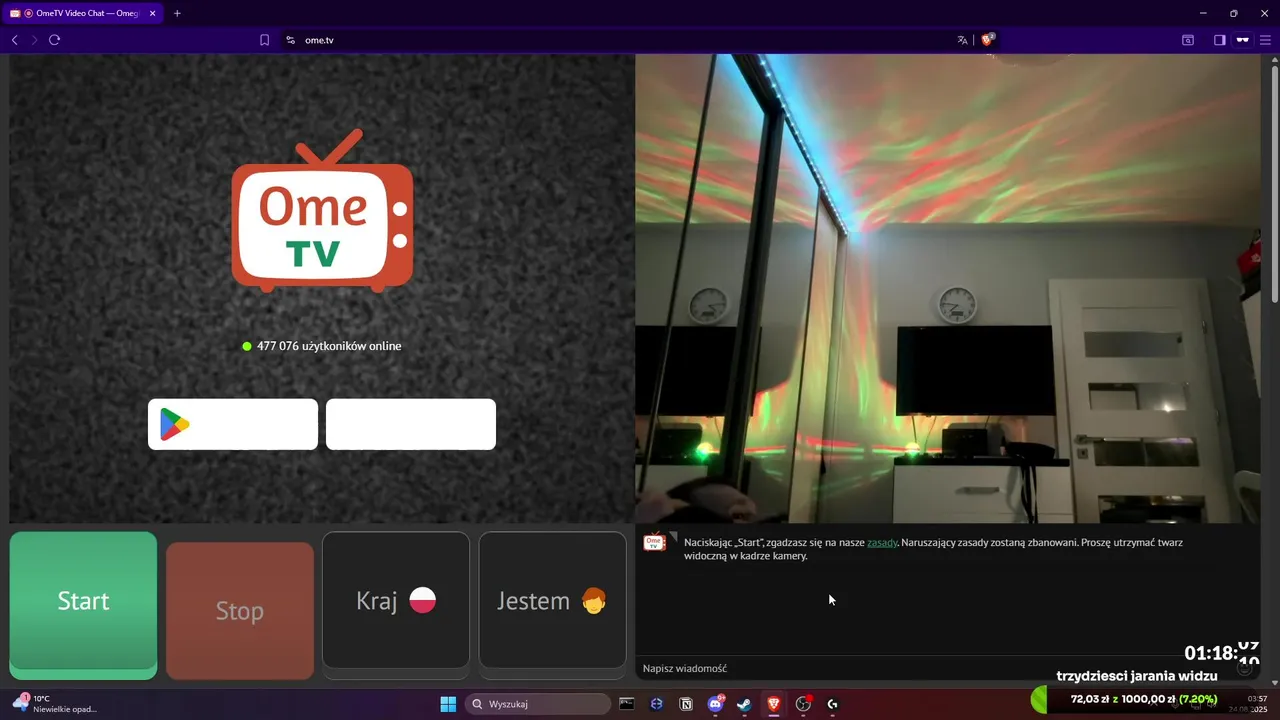Open the Jestem gender selector

(552, 600)
